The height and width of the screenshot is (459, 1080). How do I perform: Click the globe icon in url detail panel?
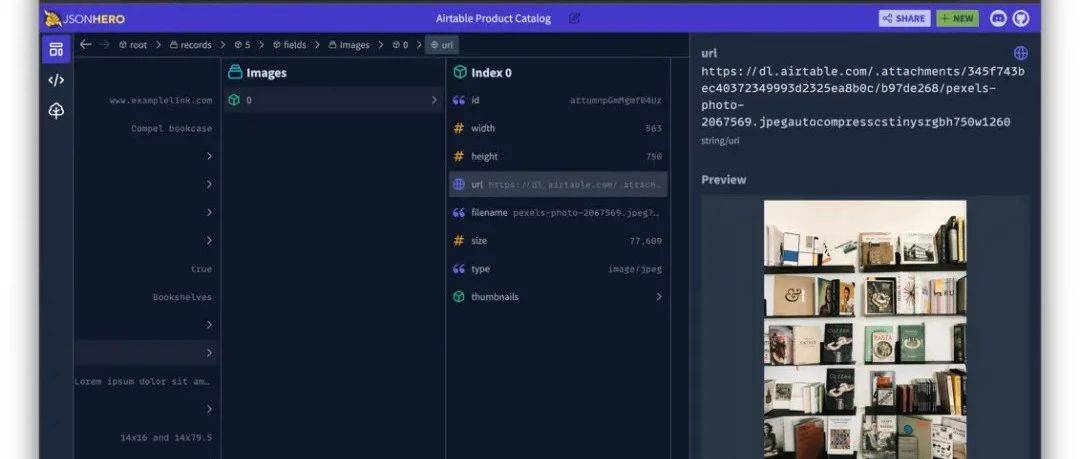[1021, 53]
